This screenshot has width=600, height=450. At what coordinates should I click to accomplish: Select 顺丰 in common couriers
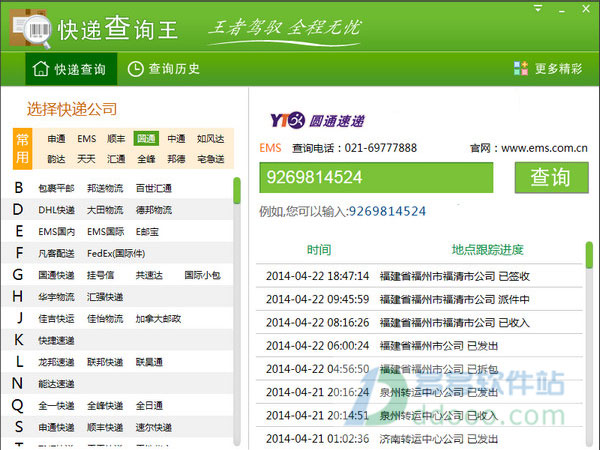(116, 139)
